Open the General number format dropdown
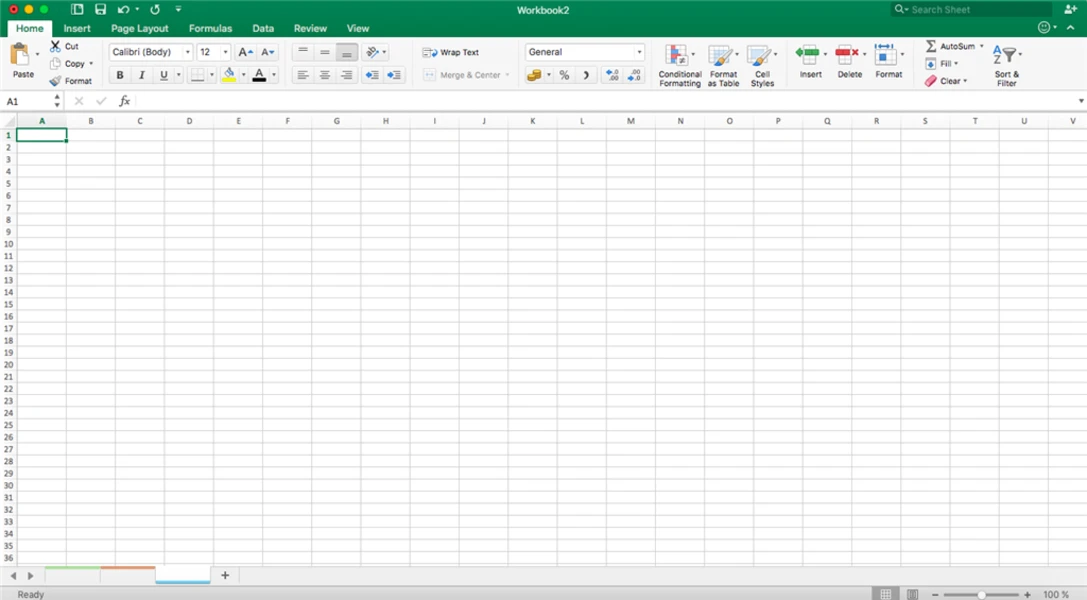1087x600 pixels. pos(639,52)
